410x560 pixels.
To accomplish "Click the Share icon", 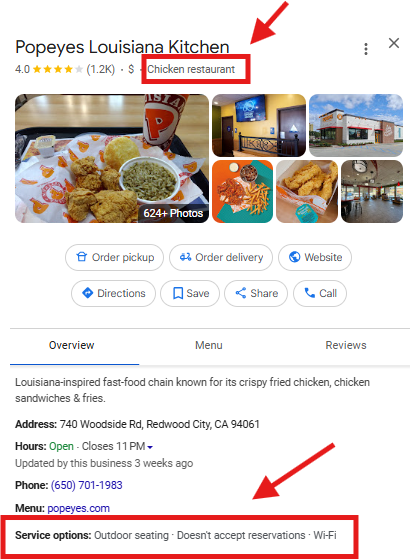I will point(241,293).
